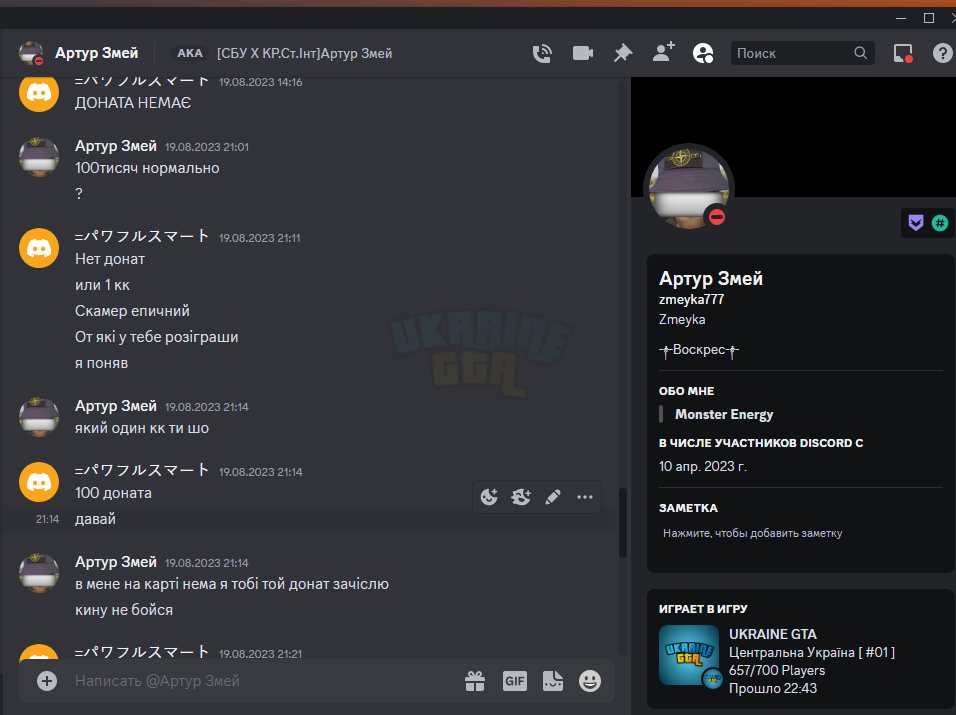Start a voice call with Артур Змей

[542, 54]
